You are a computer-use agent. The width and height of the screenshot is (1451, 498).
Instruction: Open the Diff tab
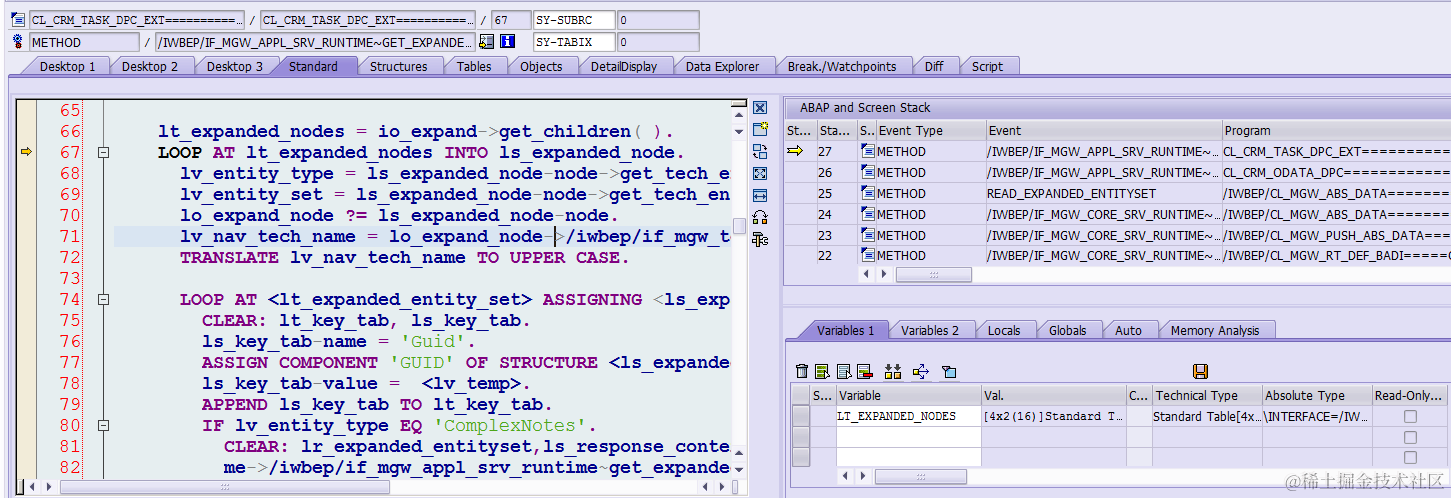tap(934, 66)
